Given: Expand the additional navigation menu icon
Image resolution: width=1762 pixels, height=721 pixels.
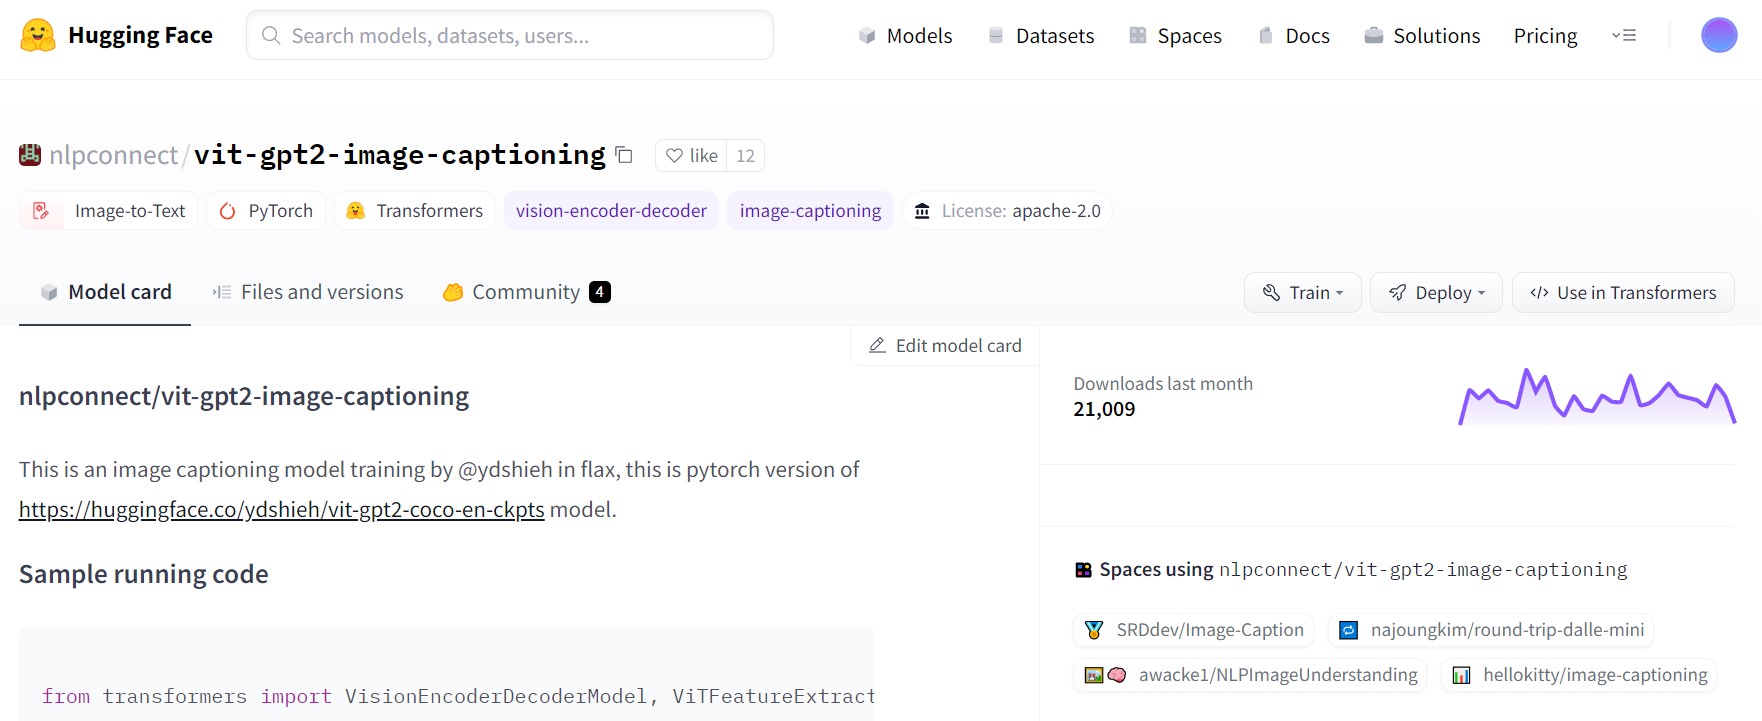Looking at the screenshot, I should [x=1624, y=35].
